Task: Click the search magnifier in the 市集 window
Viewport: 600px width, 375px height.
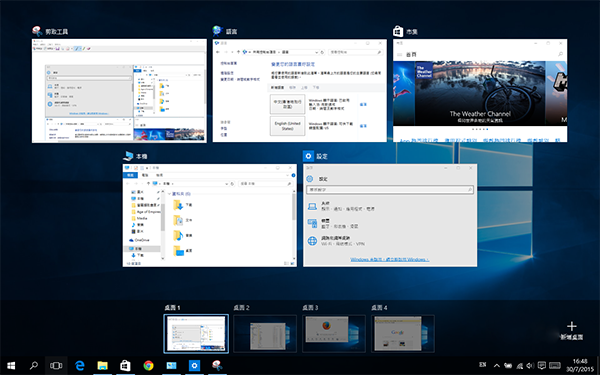Action: pyautogui.click(x=560, y=55)
